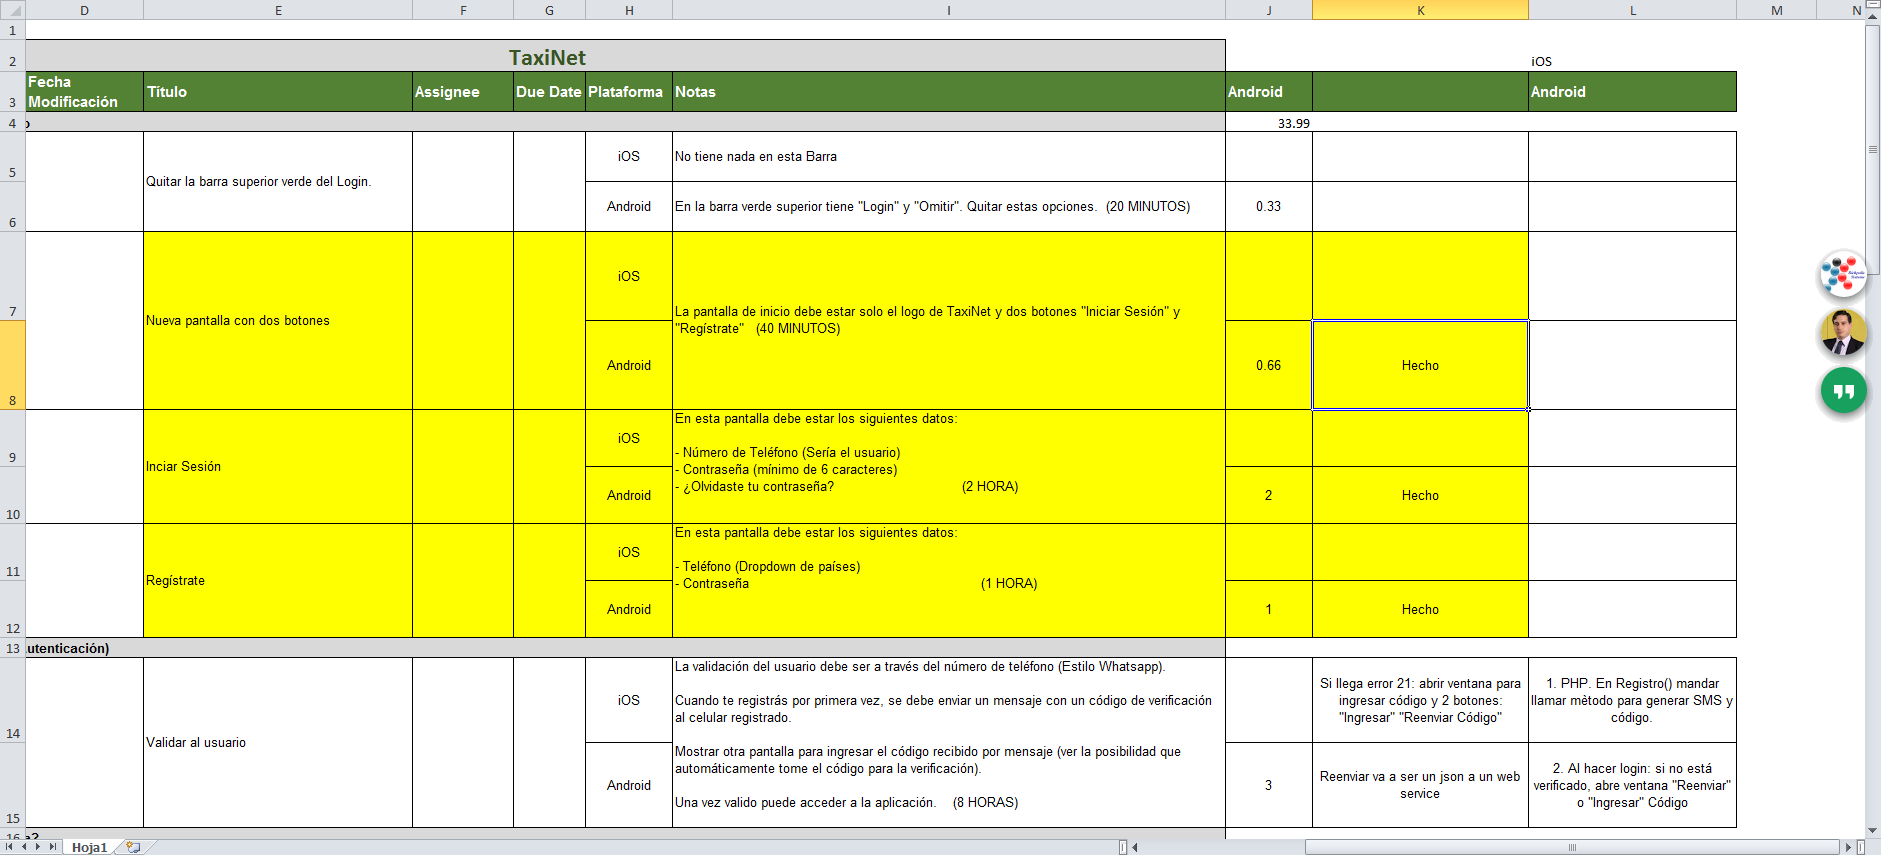1881x855 pixels.
Task: Click the 'Nueva pantalla con dos botones' cell
Action: click(x=278, y=320)
